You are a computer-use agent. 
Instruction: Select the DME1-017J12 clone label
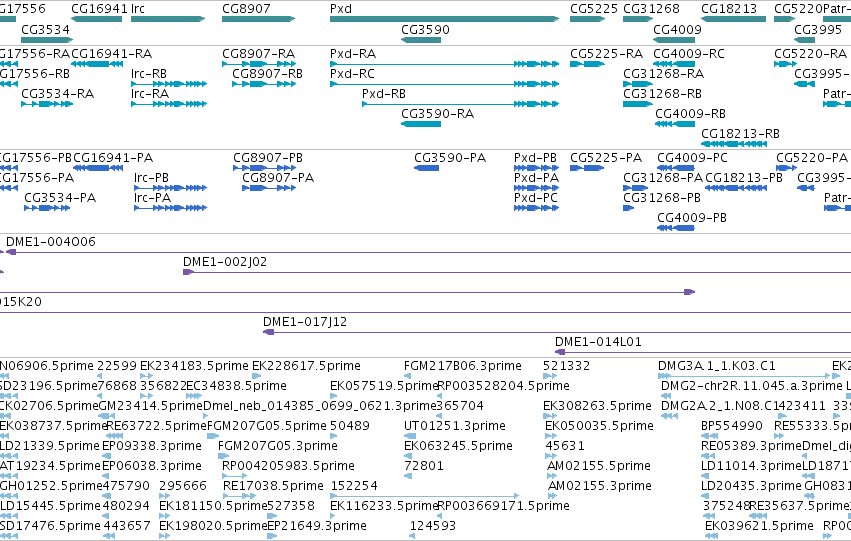pos(304,322)
